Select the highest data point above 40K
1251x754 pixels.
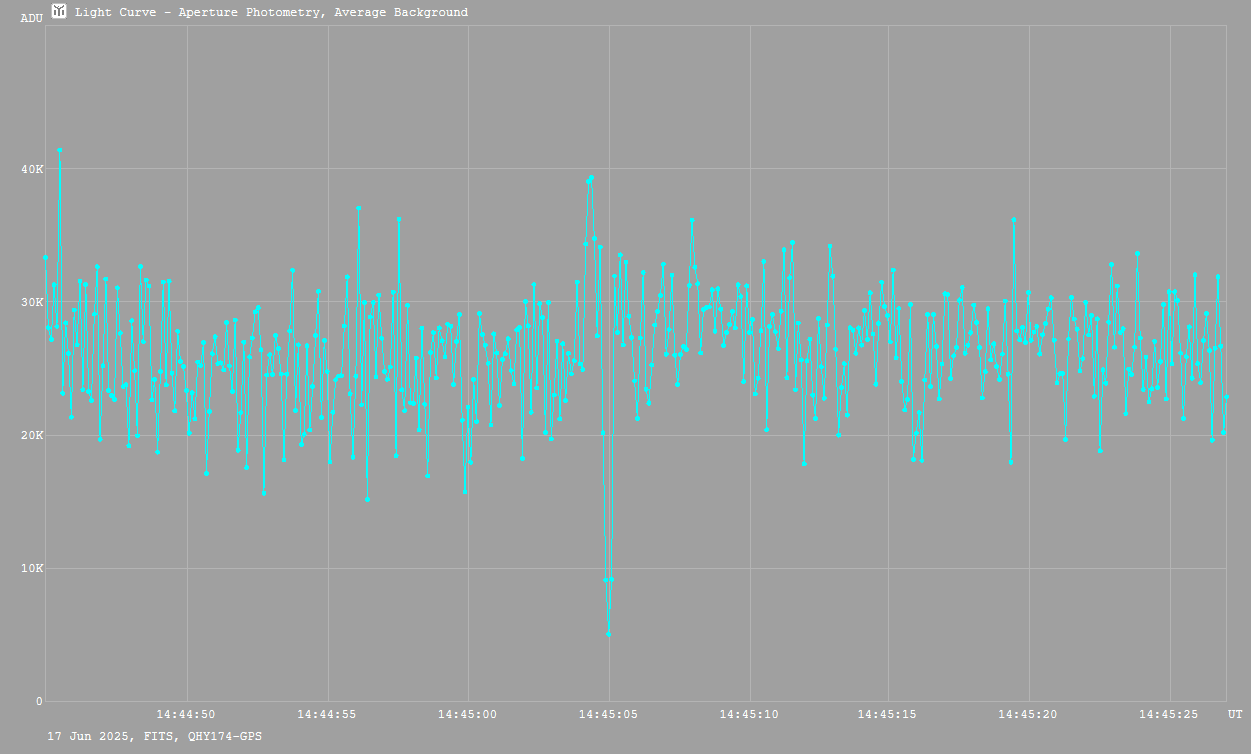pos(59,150)
